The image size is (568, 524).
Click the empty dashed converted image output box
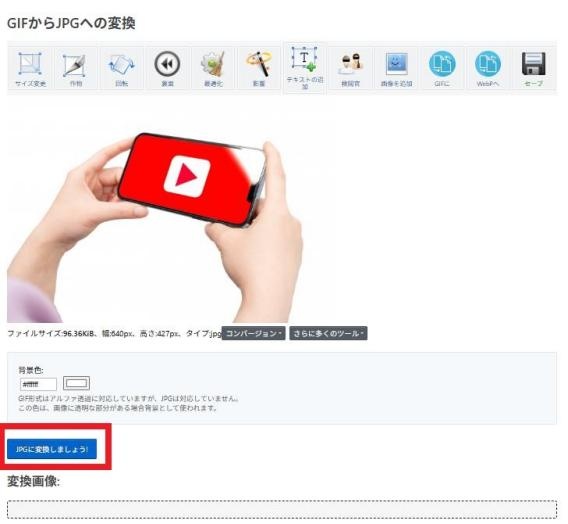click(x=282, y=510)
